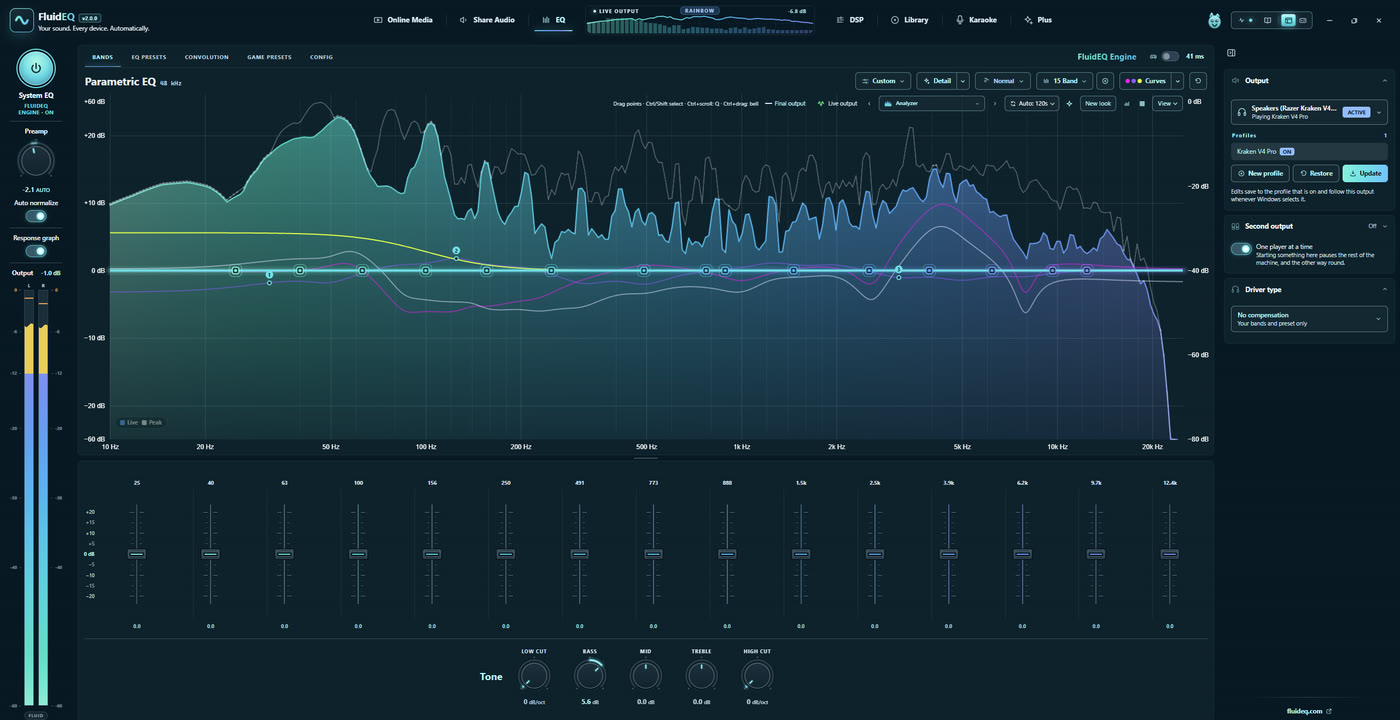
Task: Click the square icon left of View
Action: pos(1141,103)
